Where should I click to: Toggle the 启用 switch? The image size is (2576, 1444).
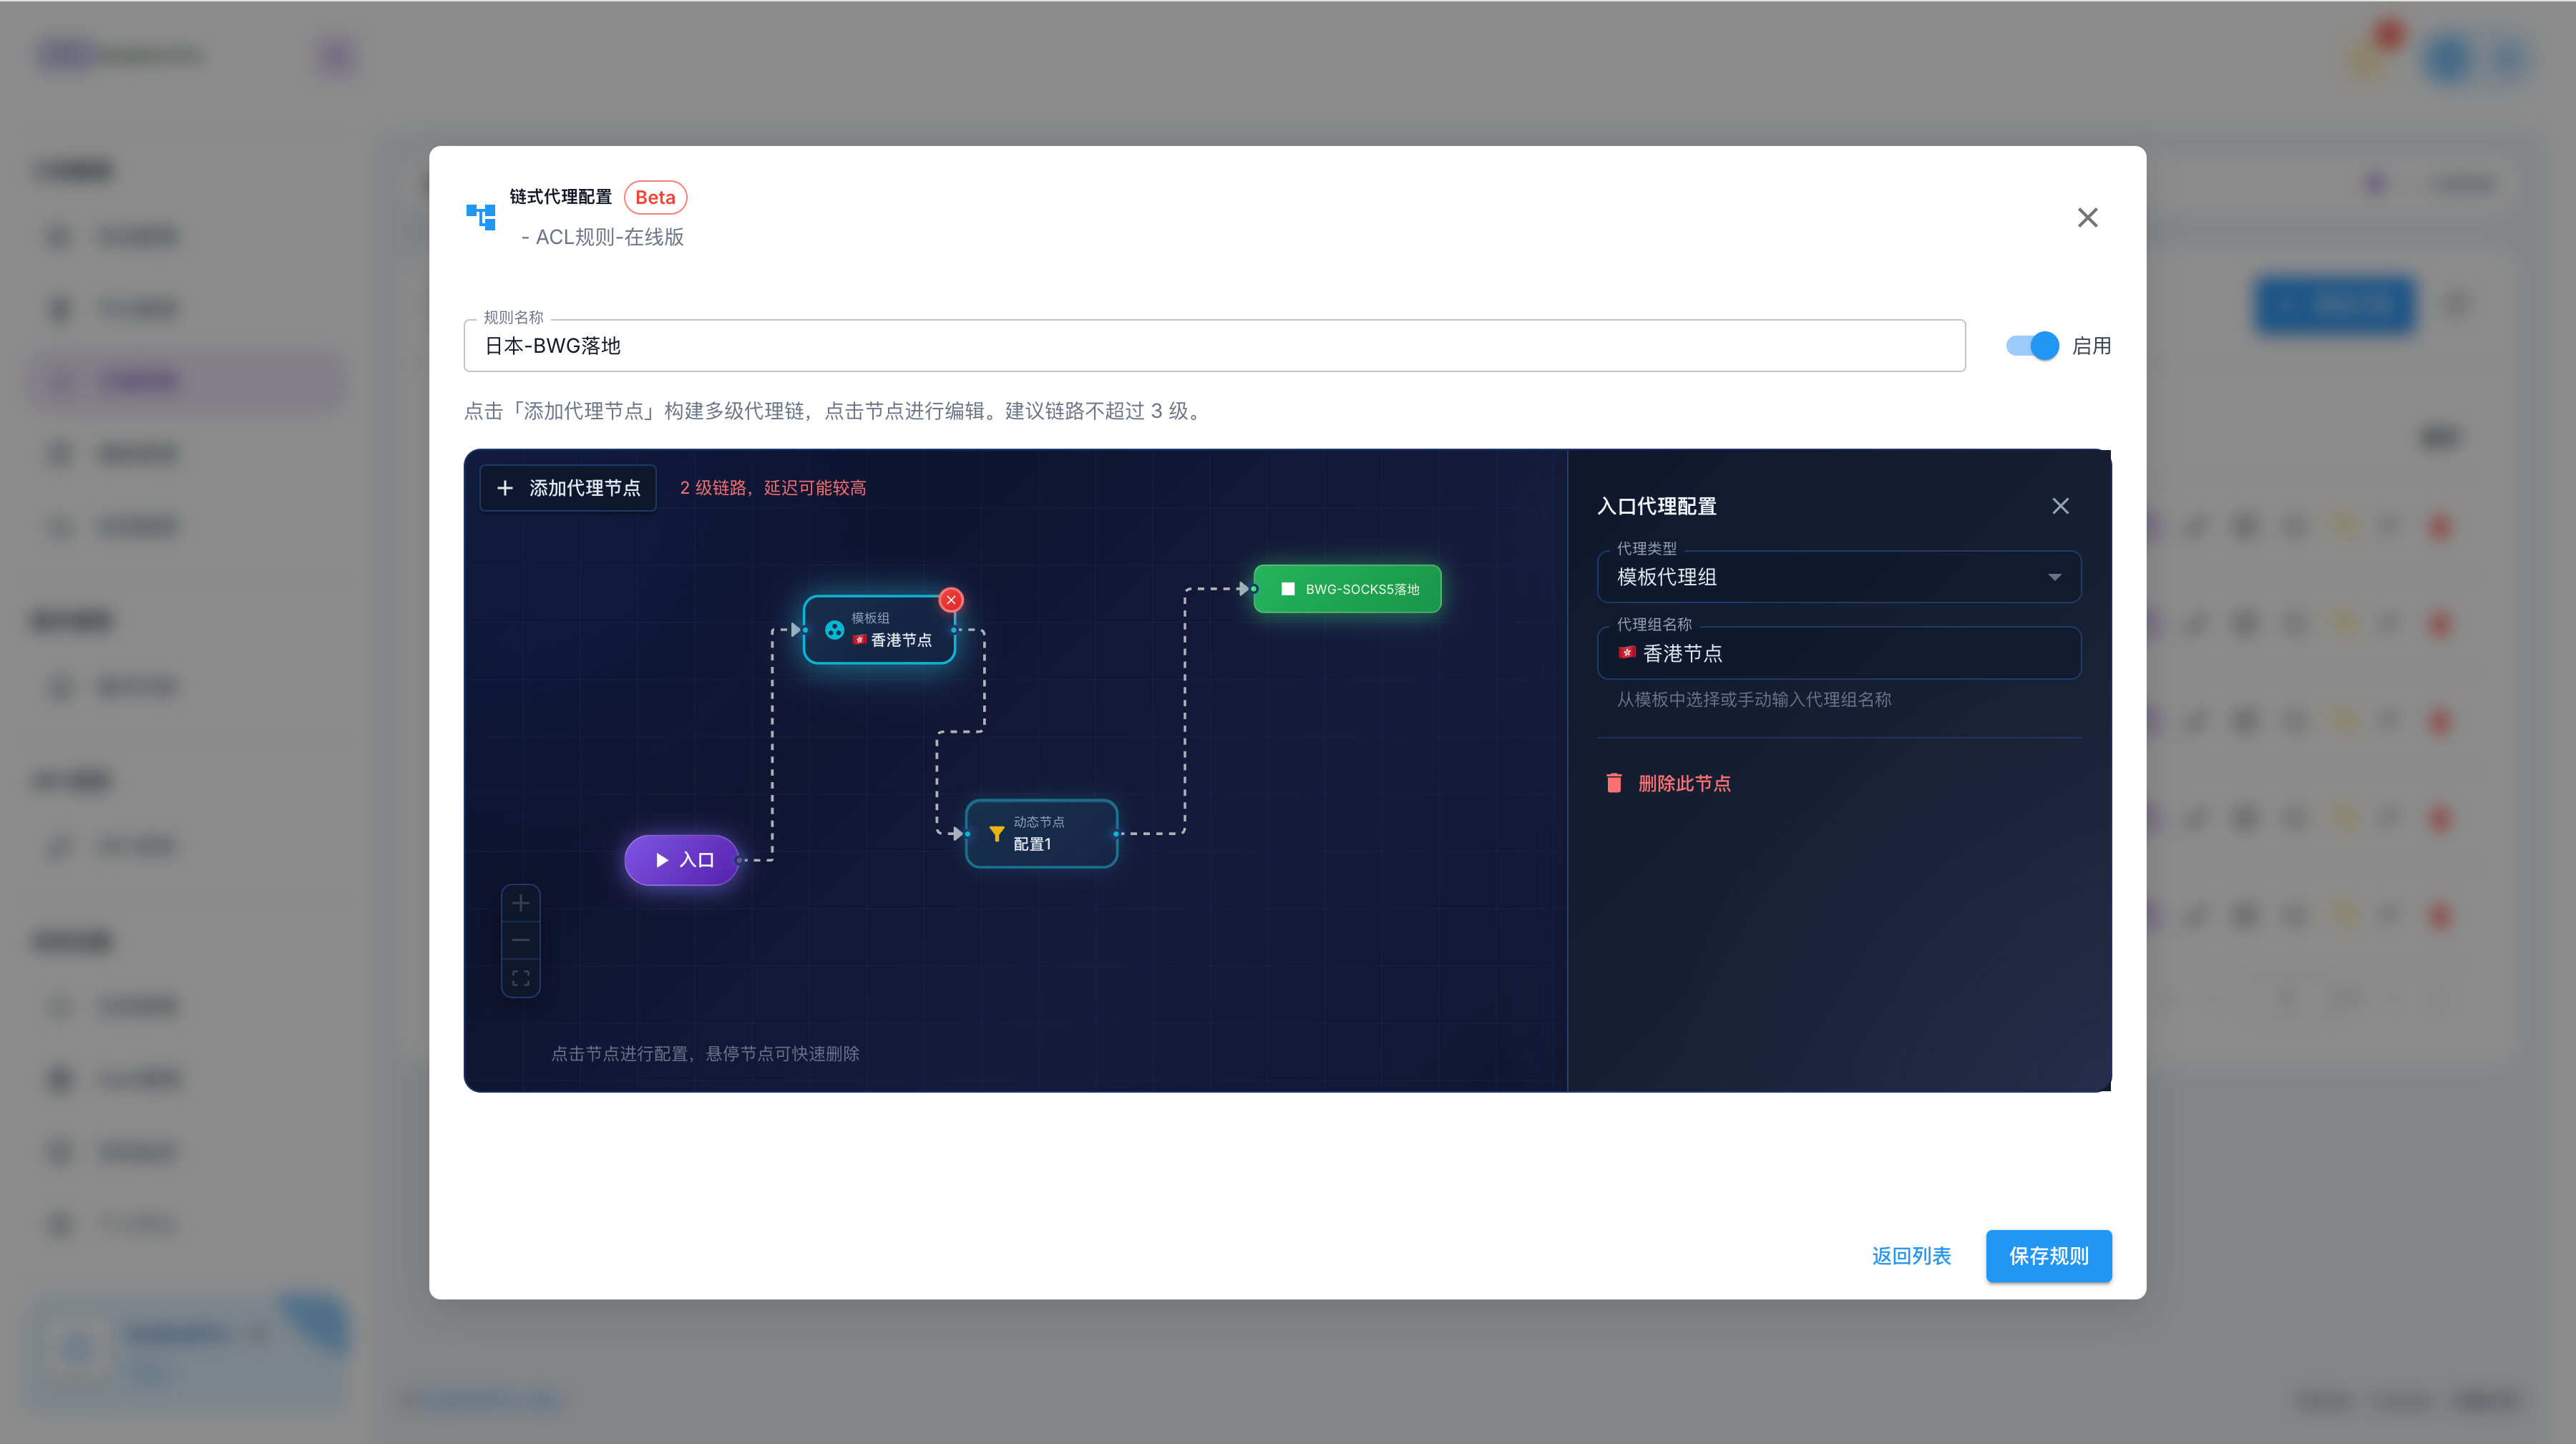(x=2032, y=346)
